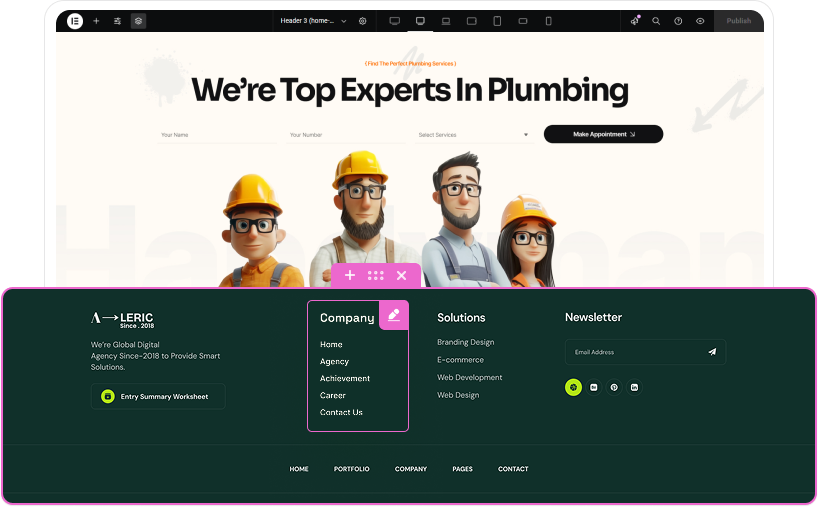
Task: Switch to laptop responsive view
Action: (446, 20)
